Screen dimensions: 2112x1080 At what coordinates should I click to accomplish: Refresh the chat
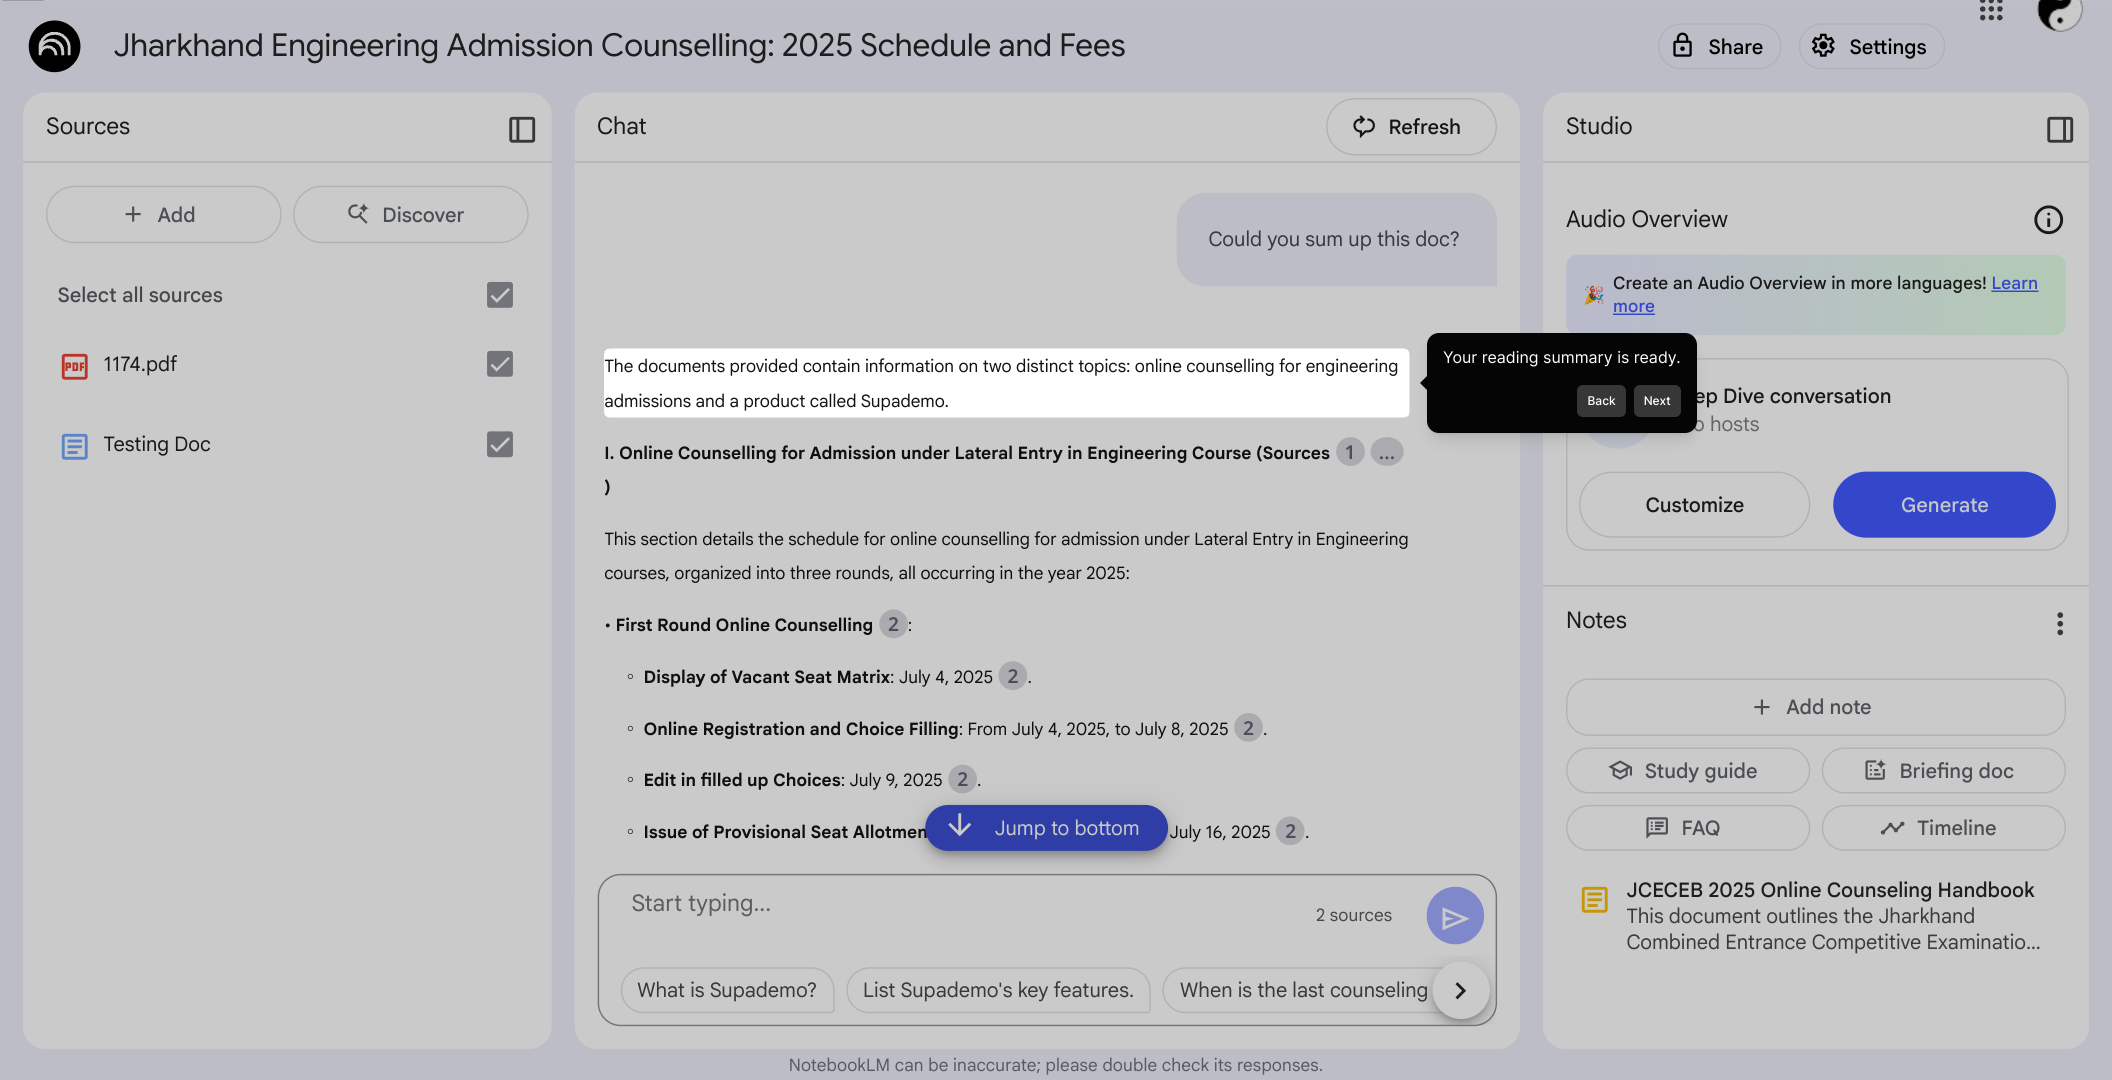pyautogui.click(x=1411, y=127)
